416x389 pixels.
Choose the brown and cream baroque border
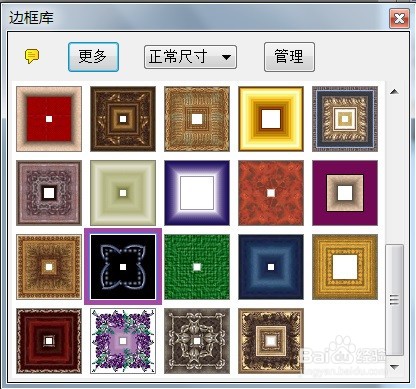pos(271,341)
